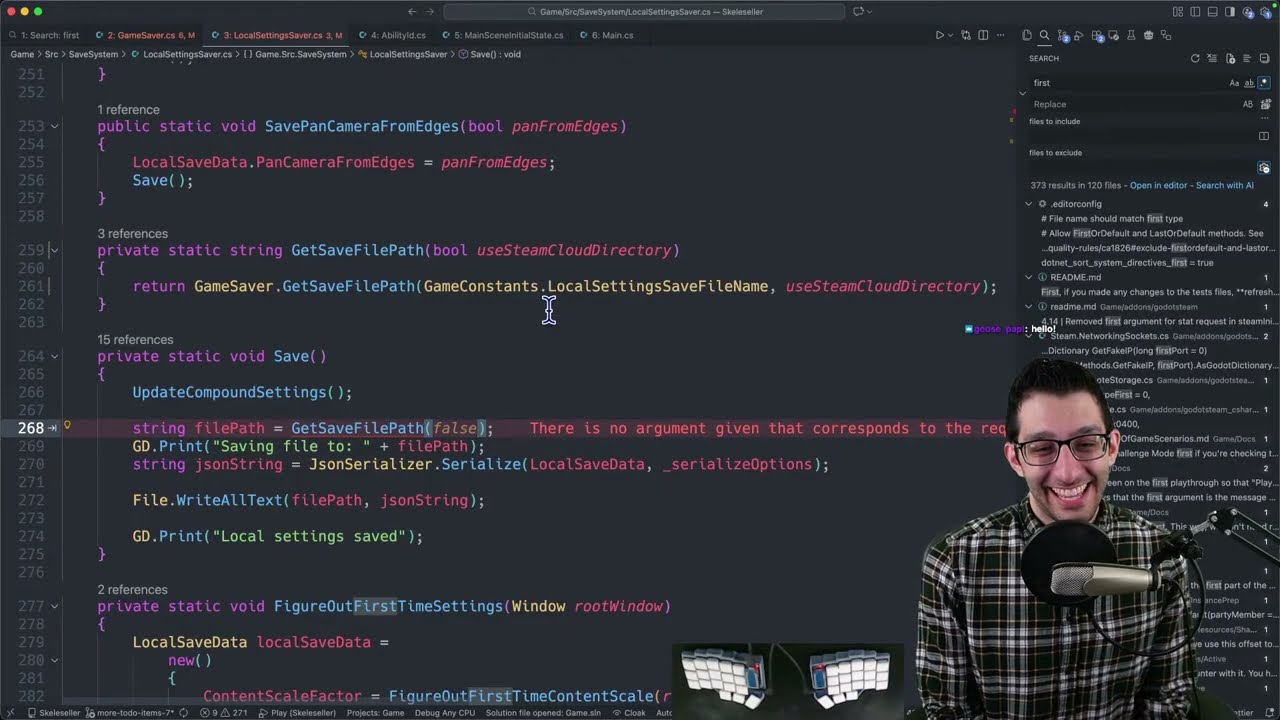Open changes compare icon in editor toolbar
The image size is (1280, 720).
966,35
